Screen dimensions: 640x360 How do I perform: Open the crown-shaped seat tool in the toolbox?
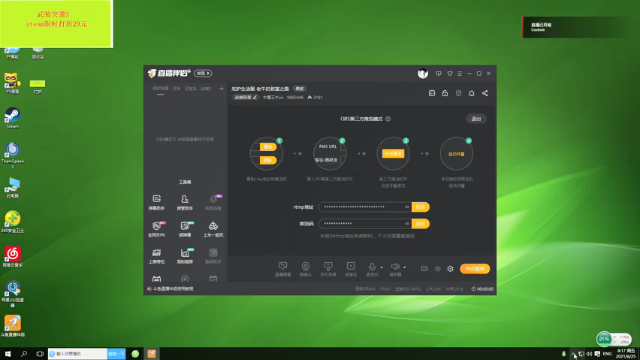[157, 256]
